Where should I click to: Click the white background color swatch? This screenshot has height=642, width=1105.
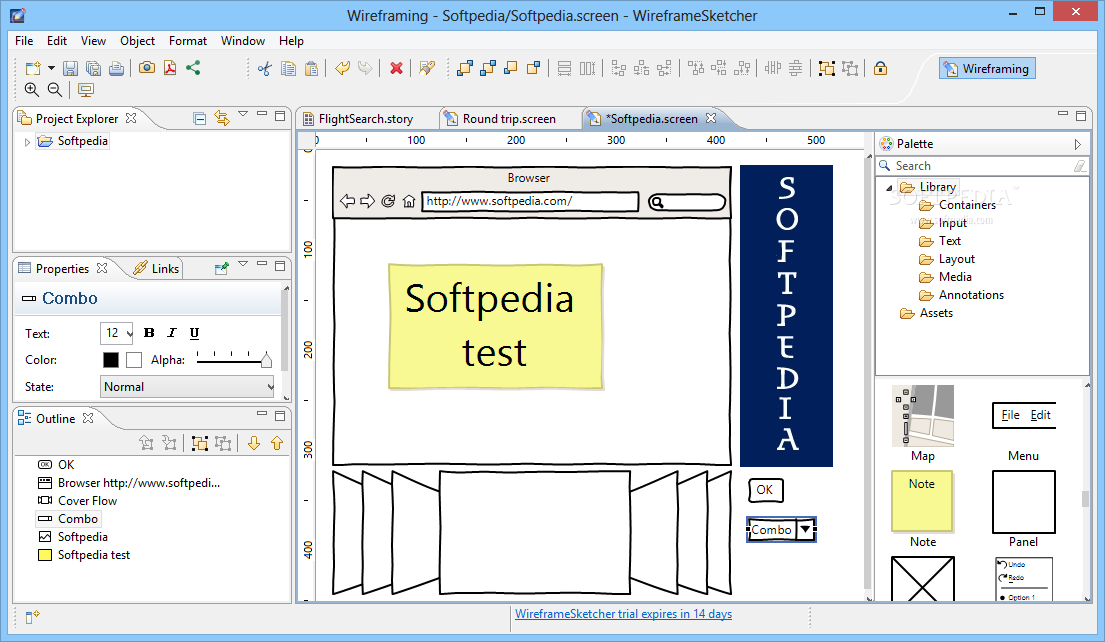[x=134, y=359]
